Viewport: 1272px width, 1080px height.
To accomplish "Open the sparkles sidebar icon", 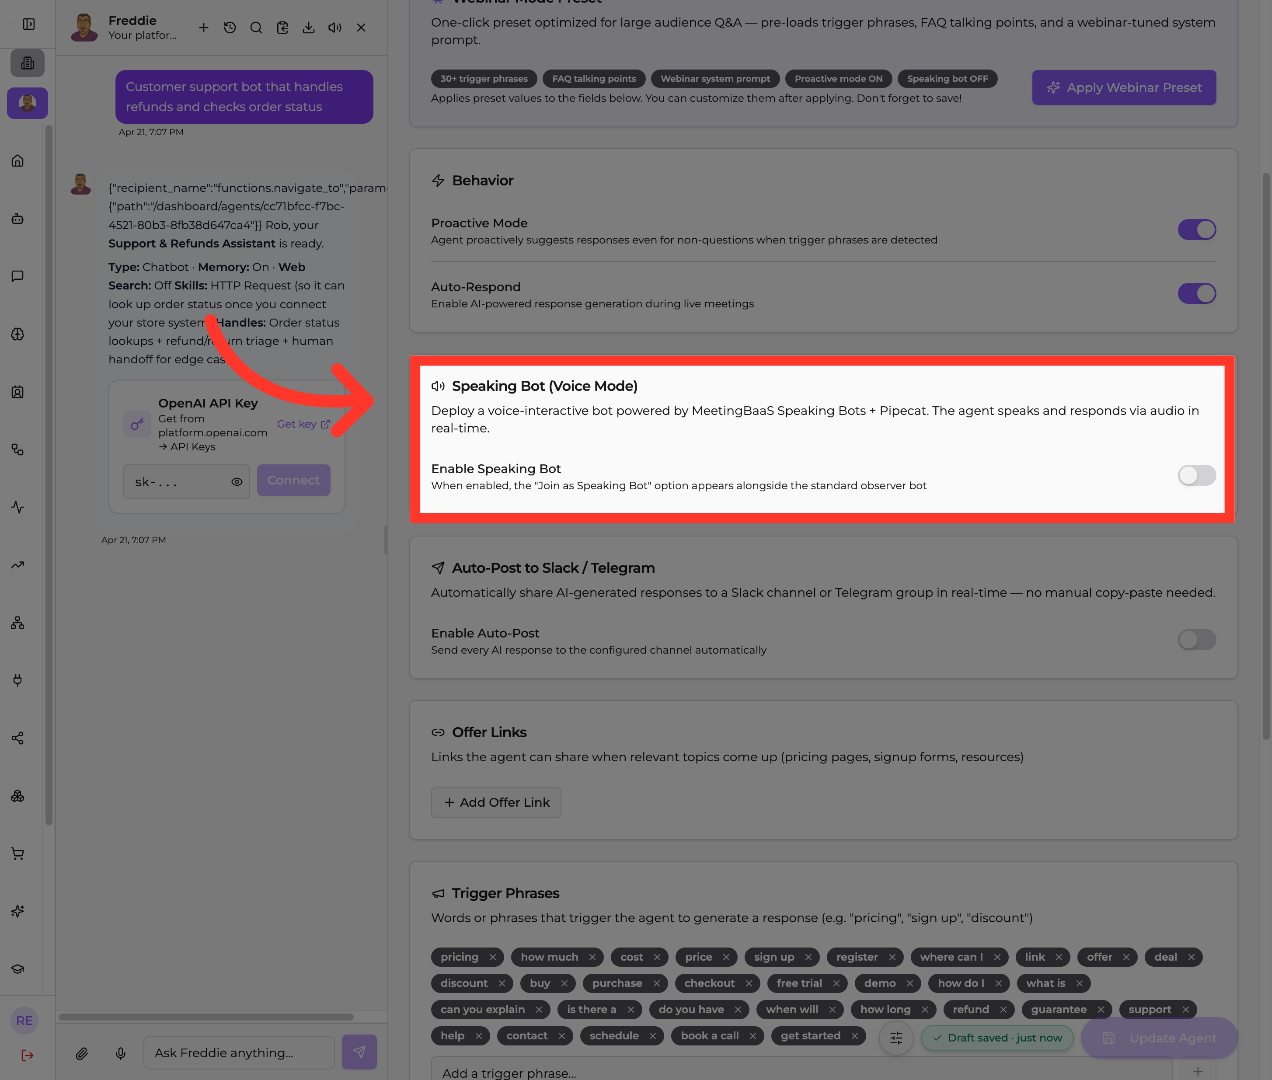I will tap(18, 911).
